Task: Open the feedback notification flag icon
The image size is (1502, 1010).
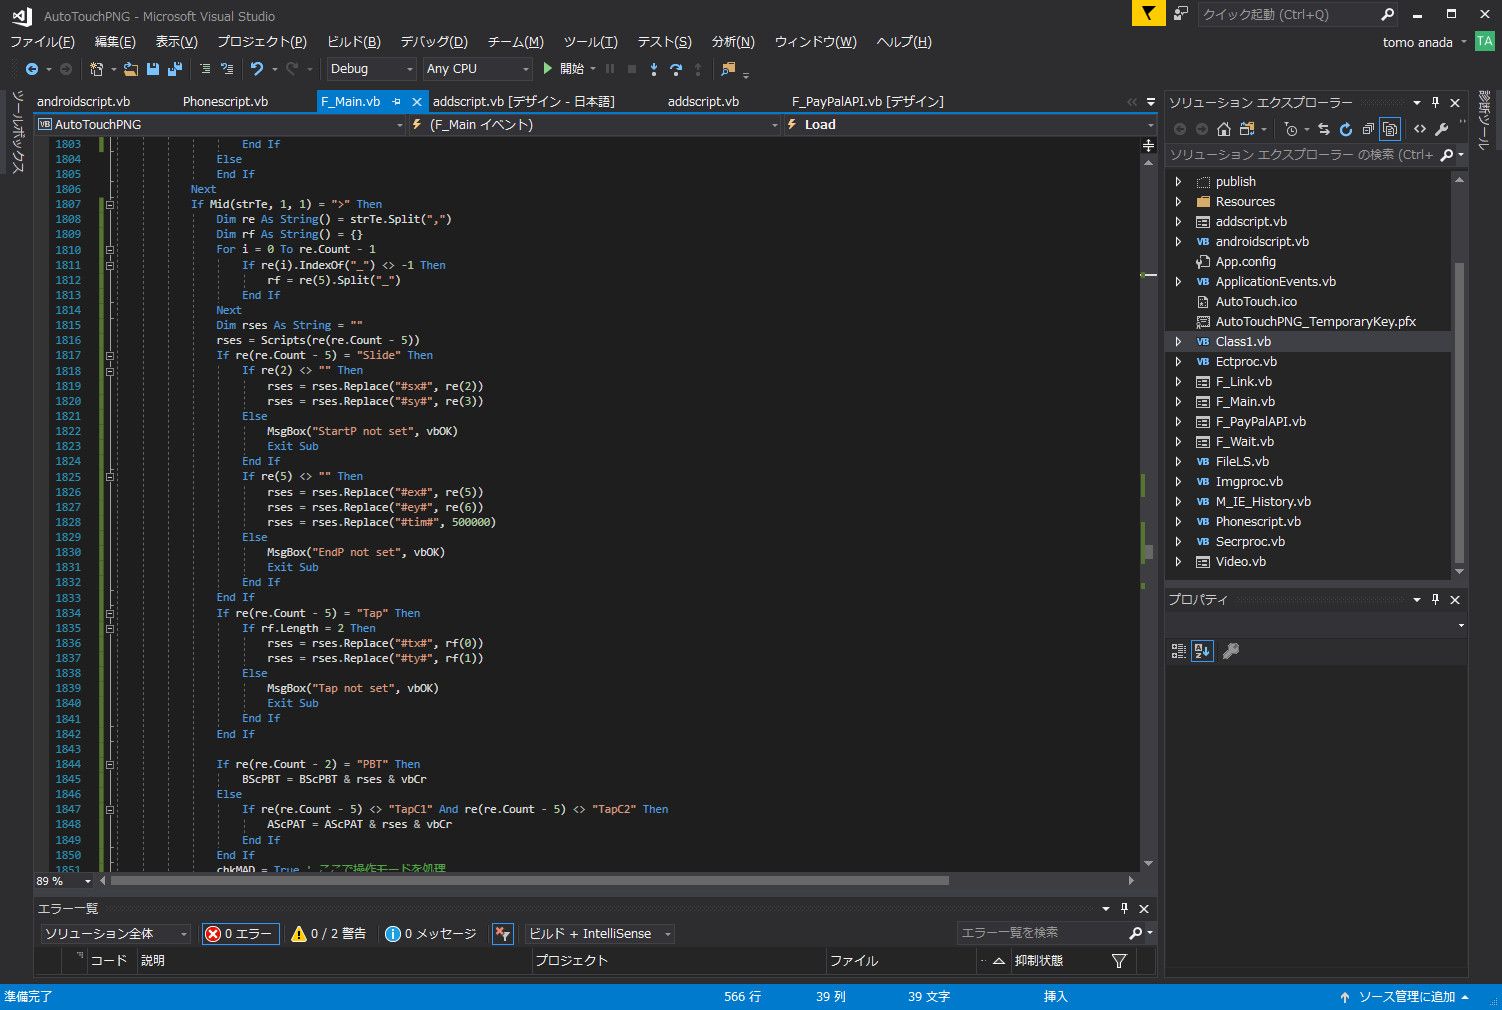Action: click(x=1148, y=13)
